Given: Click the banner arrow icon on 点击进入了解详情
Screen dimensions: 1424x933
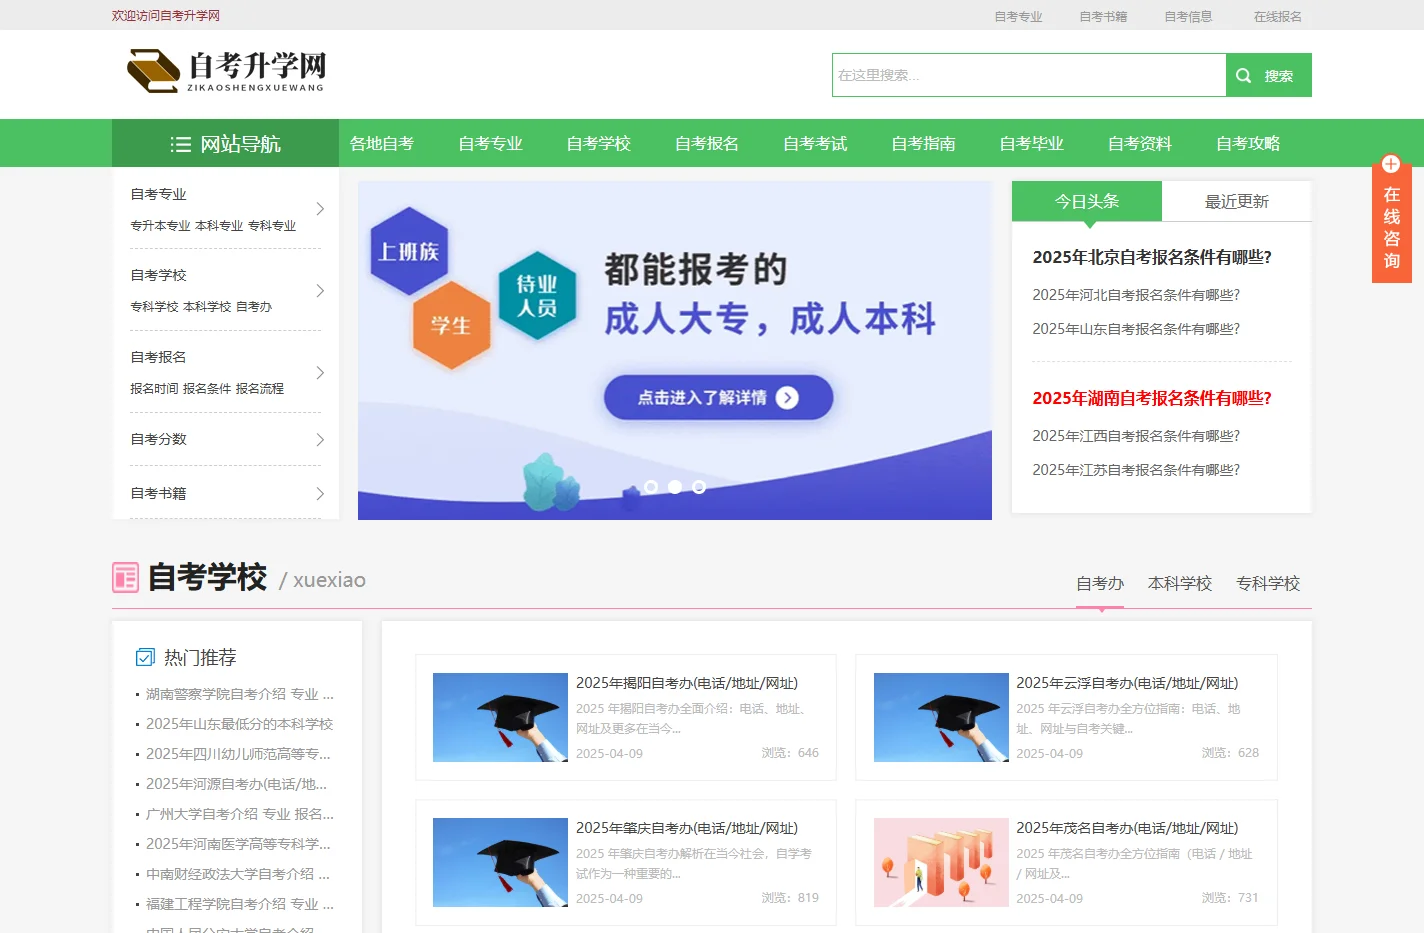Looking at the screenshot, I should tap(787, 398).
